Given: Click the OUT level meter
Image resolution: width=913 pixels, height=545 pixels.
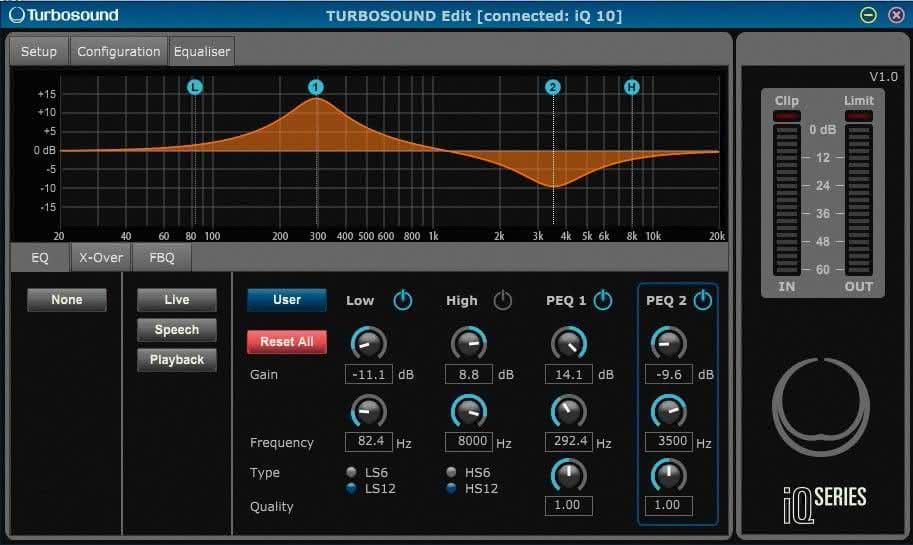Looking at the screenshot, I should point(858,200).
